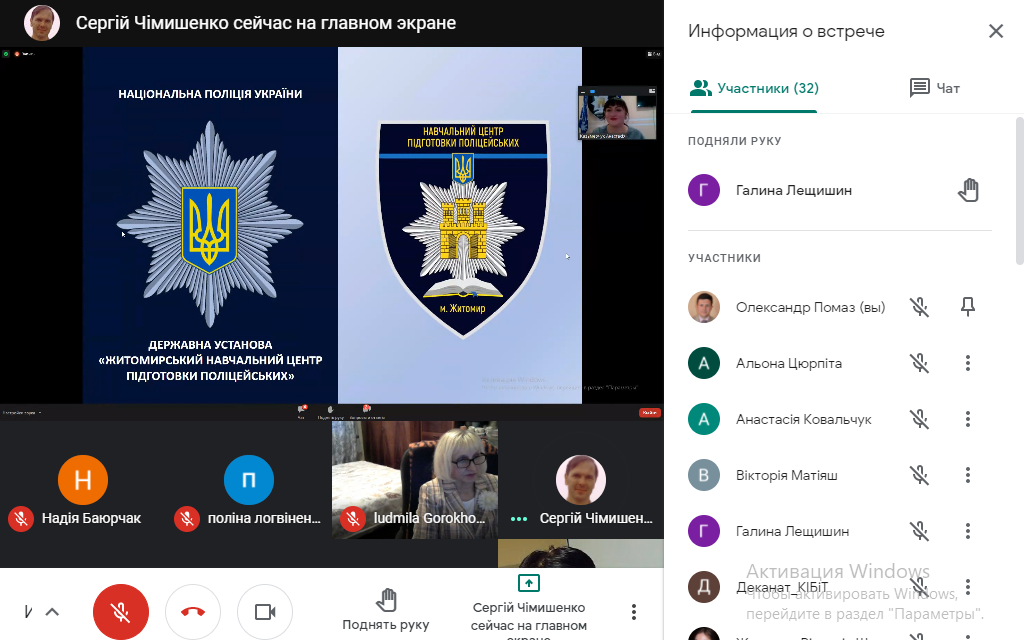Open the three-dot menu for Вікторія Матіяш
The height and width of the screenshot is (640, 1024).
(x=968, y=475)
